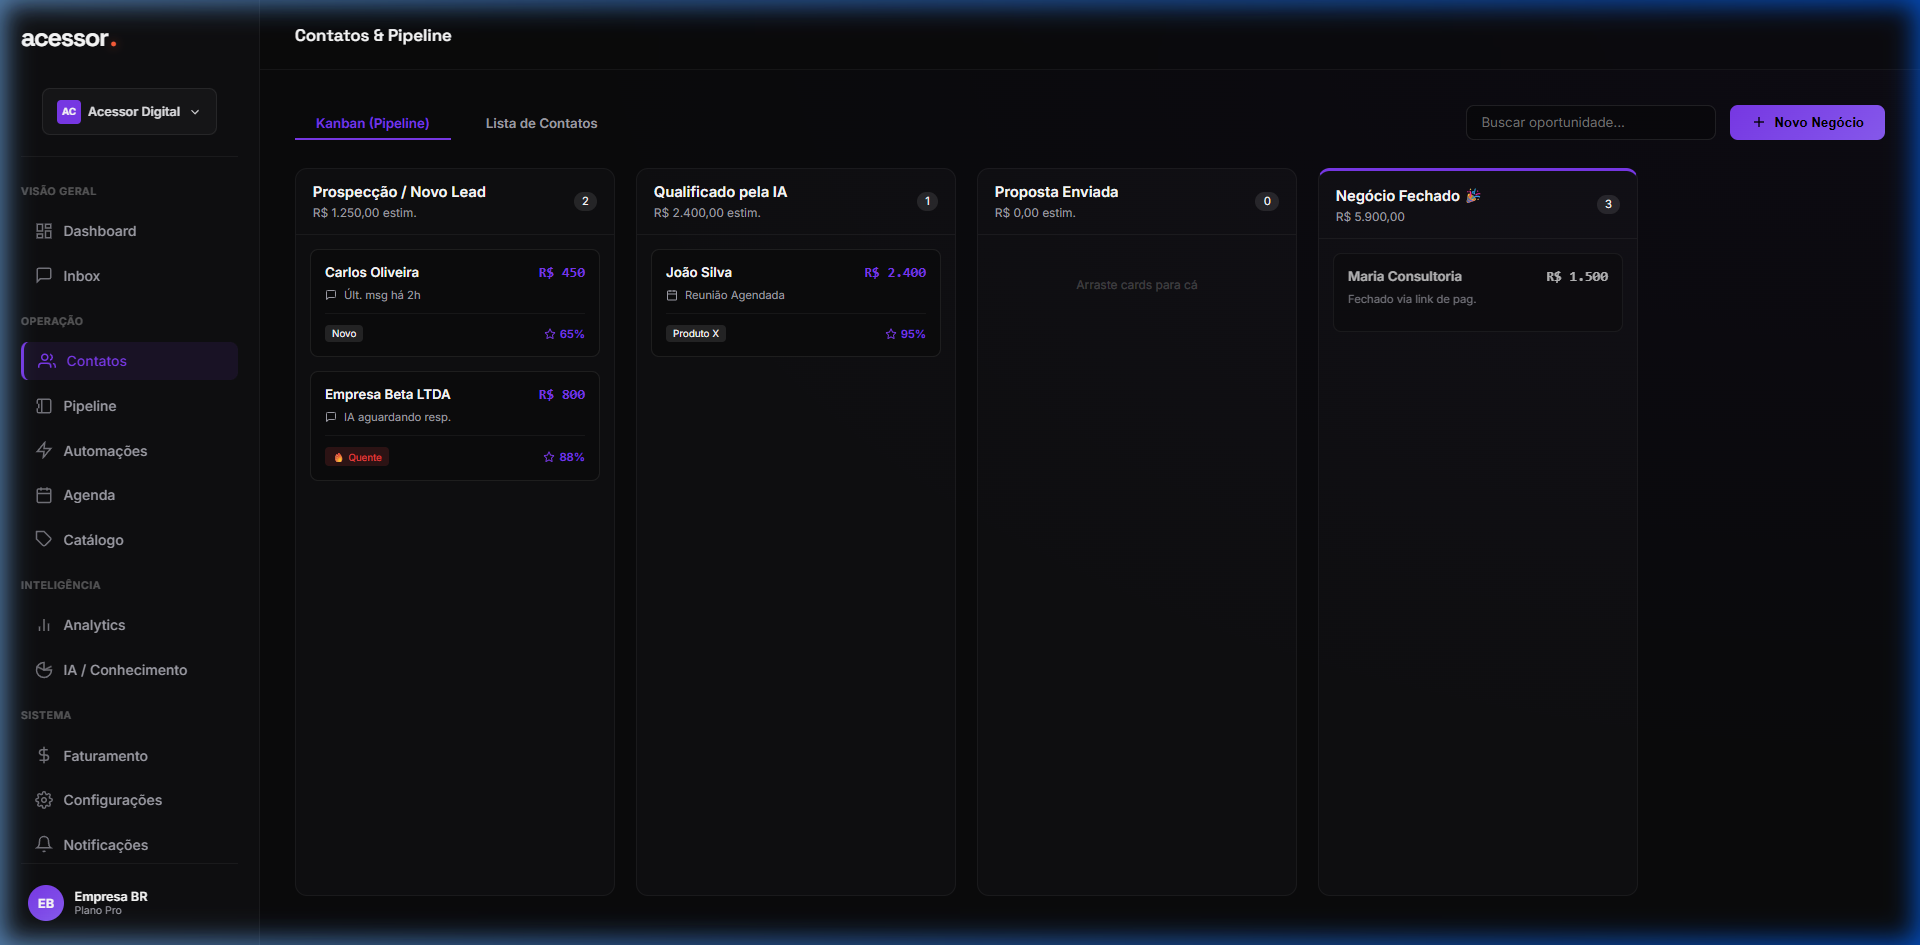Expand the Acessor Digital workspace chevron
Viewport: 1920px width, 945px height.
coord(195,112)
